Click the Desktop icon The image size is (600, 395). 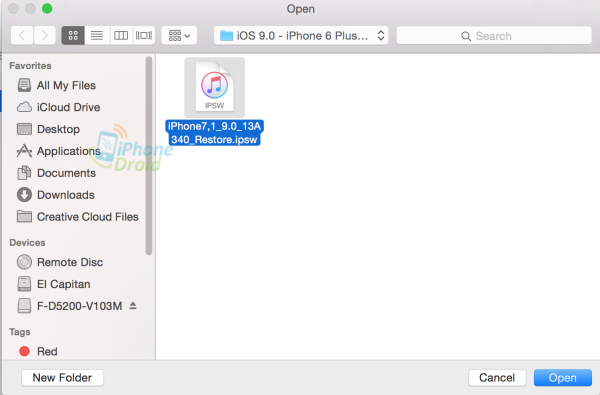point(24,129)
